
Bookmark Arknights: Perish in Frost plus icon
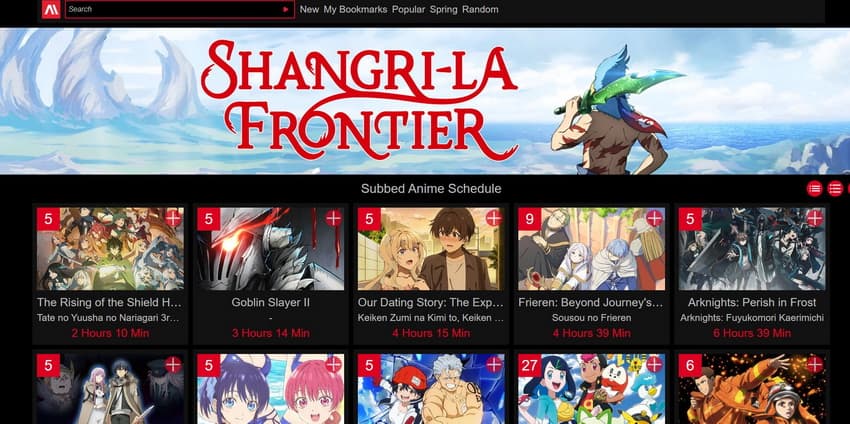pos(815,219)
